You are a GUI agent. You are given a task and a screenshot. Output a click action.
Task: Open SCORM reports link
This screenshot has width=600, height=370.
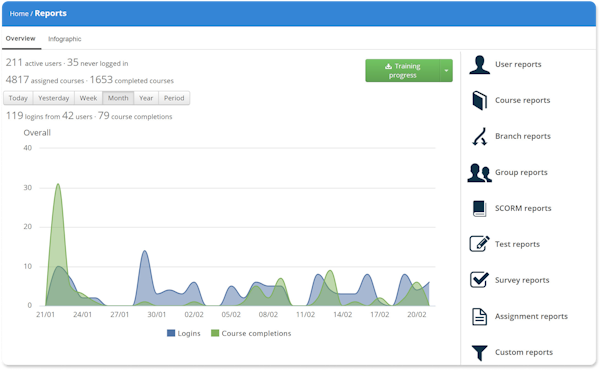tap(523, 208)
